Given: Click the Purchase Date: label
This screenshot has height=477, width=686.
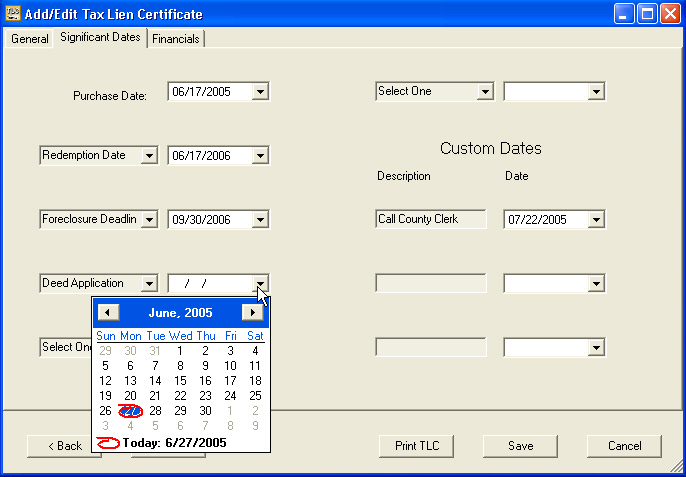Looking at the screenshot, I should pyautogui.click(x=110, y=96).
